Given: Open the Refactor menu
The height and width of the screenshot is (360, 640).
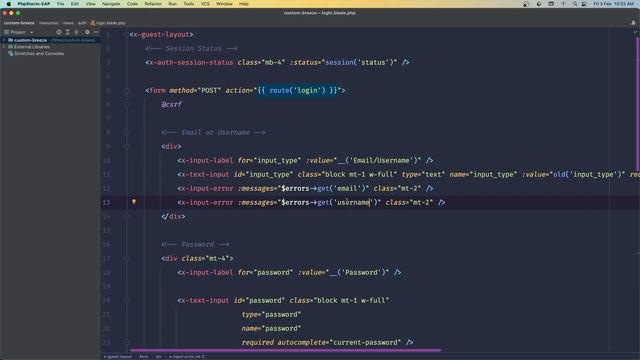Looking at the screenshot, I should 153,4.
